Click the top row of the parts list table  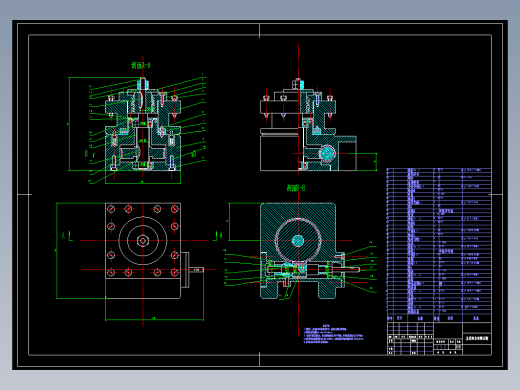(439, 170)
